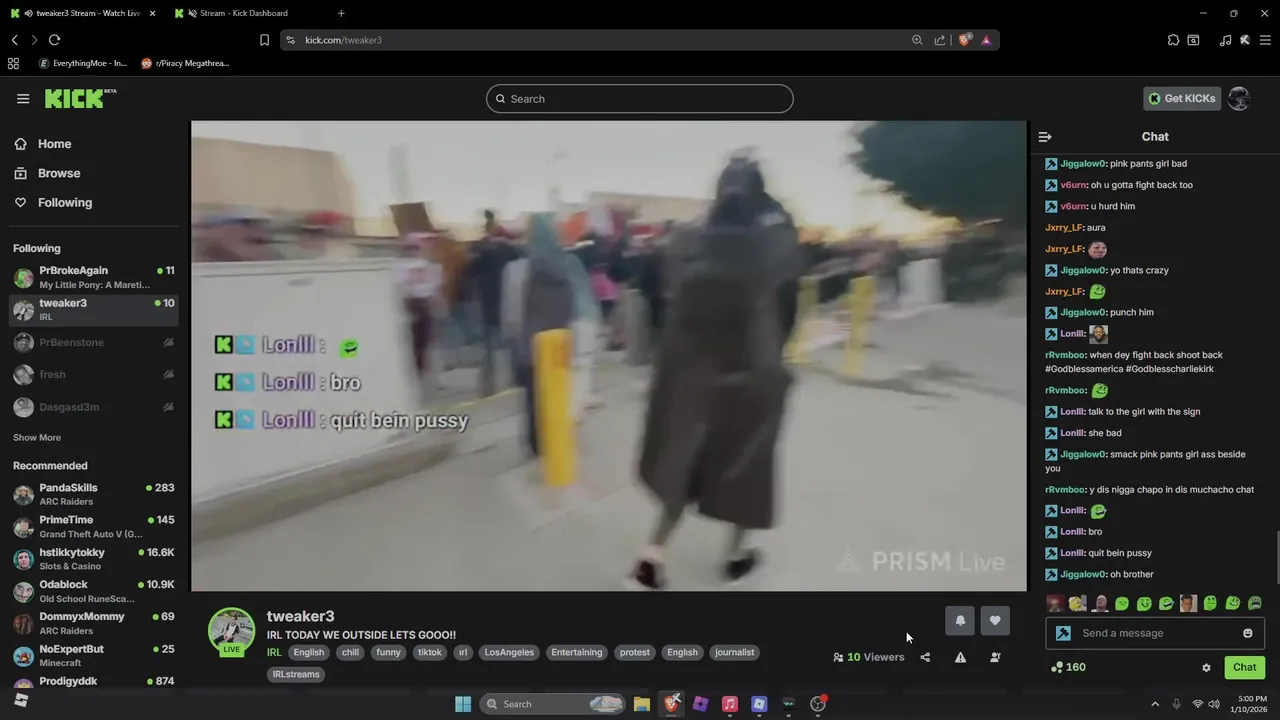Open the hamburger sidebar menu beside Kick logo
The height and width of the screenshot is (720, 1280).
coord(23,98)
